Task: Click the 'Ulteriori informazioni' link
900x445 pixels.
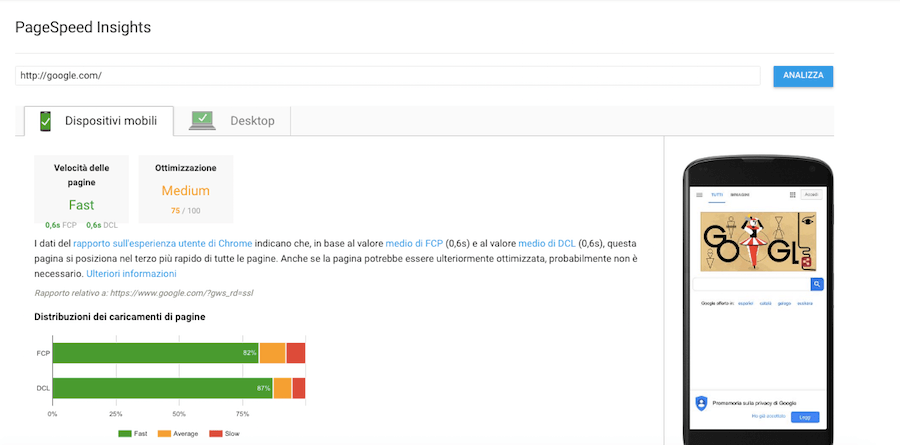Action: (x=131, y=273)
